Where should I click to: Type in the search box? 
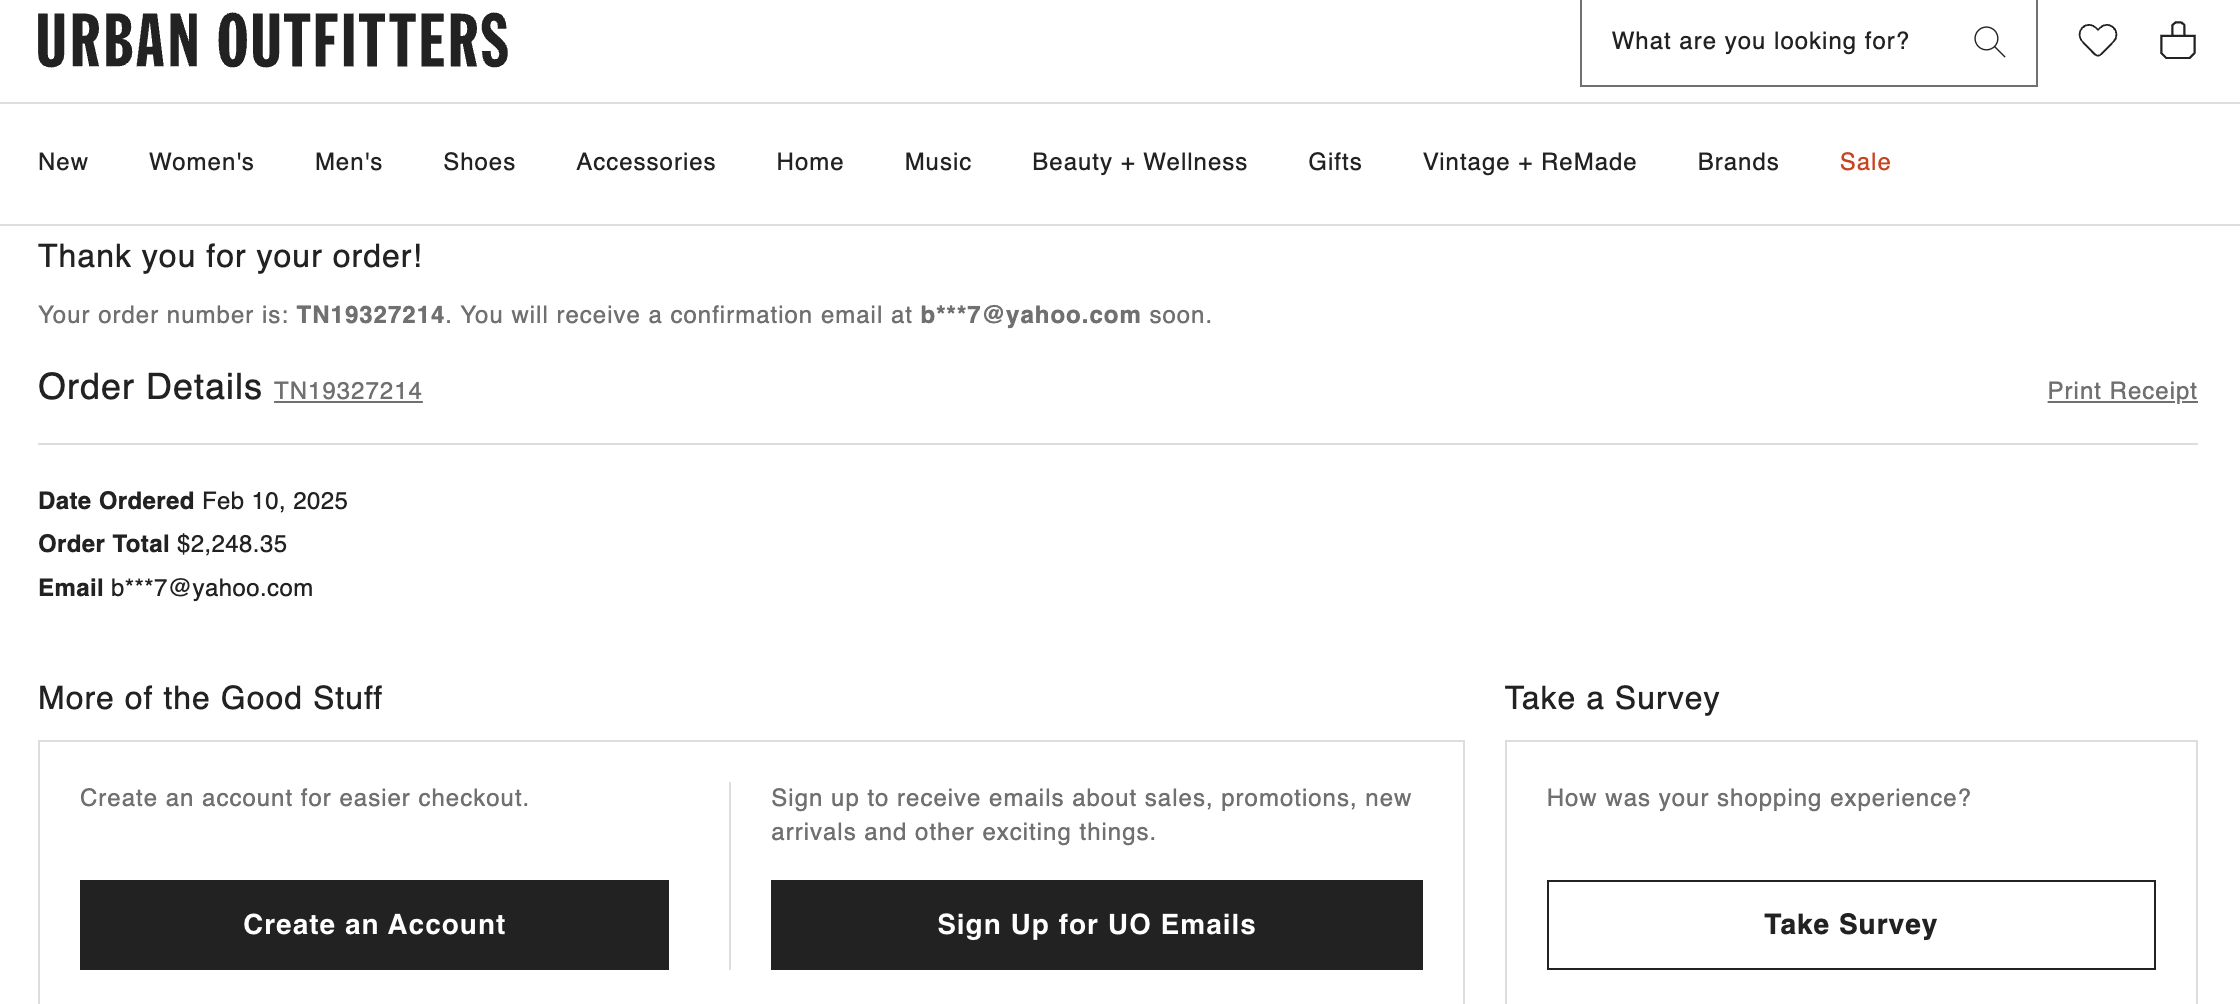click(x=1760, y=41)
